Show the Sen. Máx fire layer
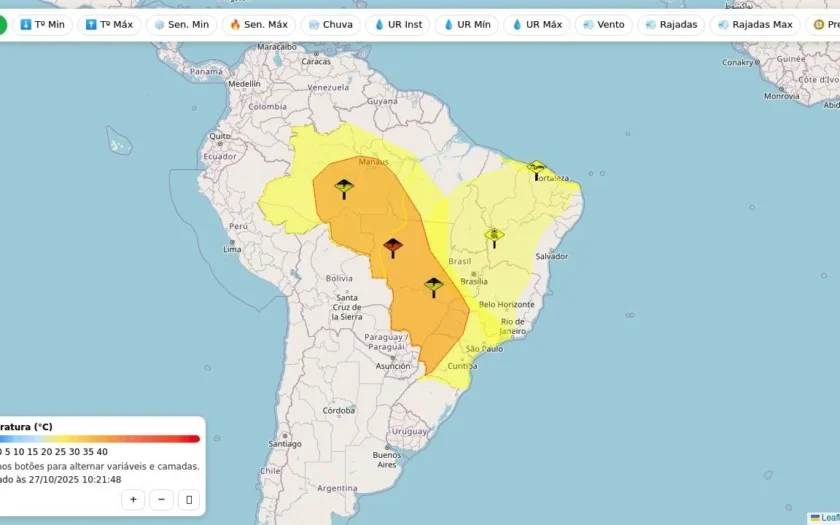Screen dimensions: 840x525 (259, 25)
